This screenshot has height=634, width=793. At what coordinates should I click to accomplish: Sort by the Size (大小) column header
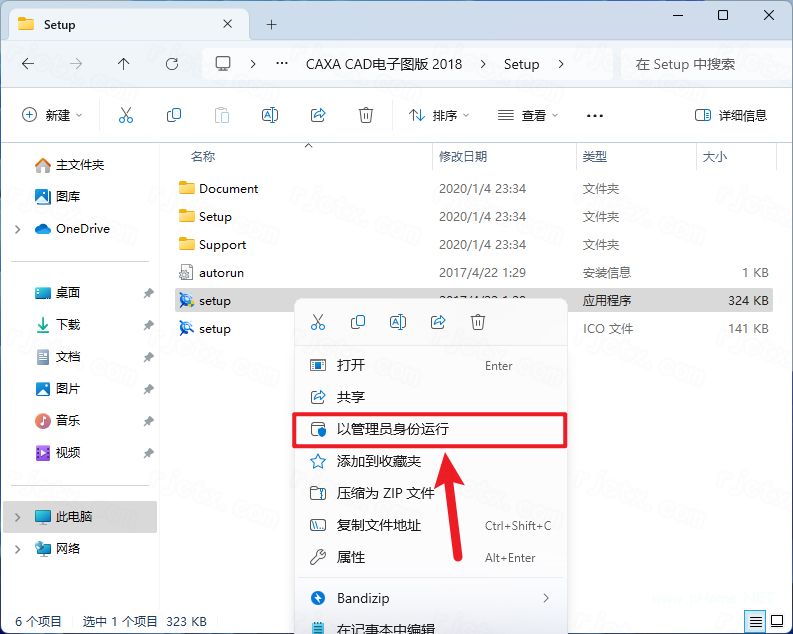click(715, 157)
